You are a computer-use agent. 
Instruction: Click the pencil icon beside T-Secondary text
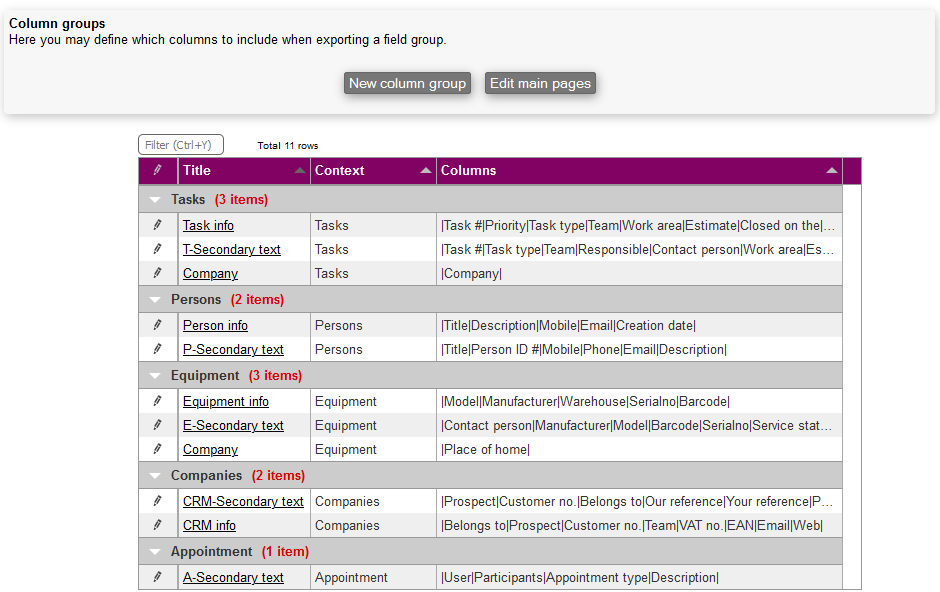coord(157,249)
